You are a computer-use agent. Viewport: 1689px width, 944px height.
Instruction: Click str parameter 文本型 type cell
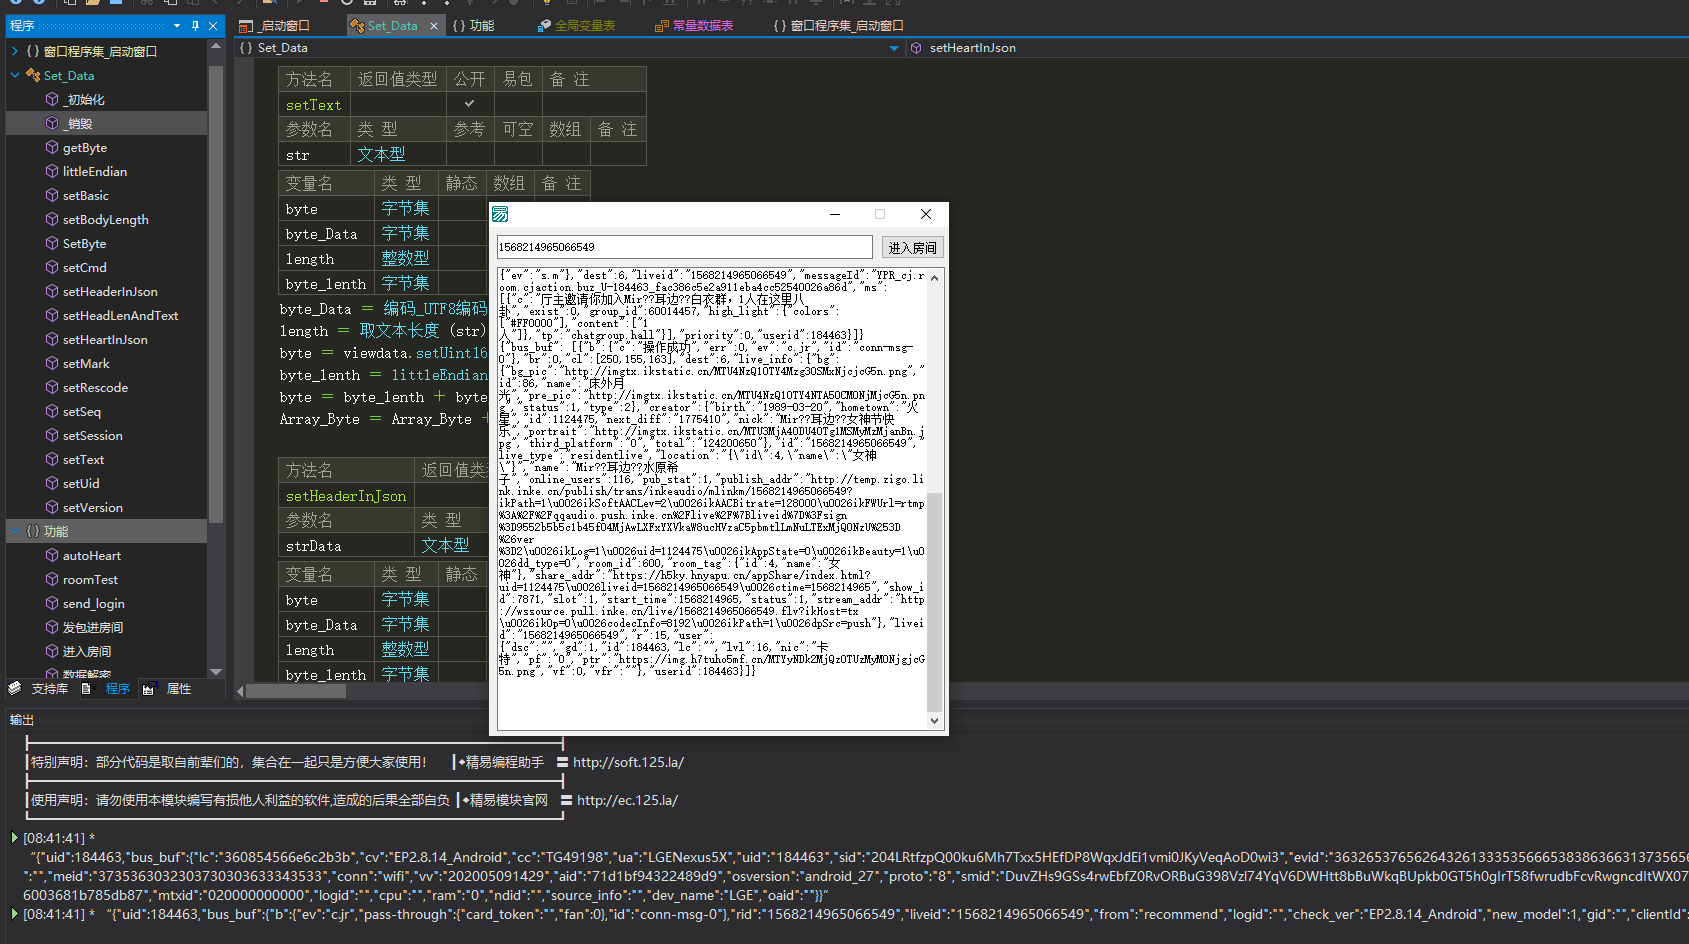[398, 154]
